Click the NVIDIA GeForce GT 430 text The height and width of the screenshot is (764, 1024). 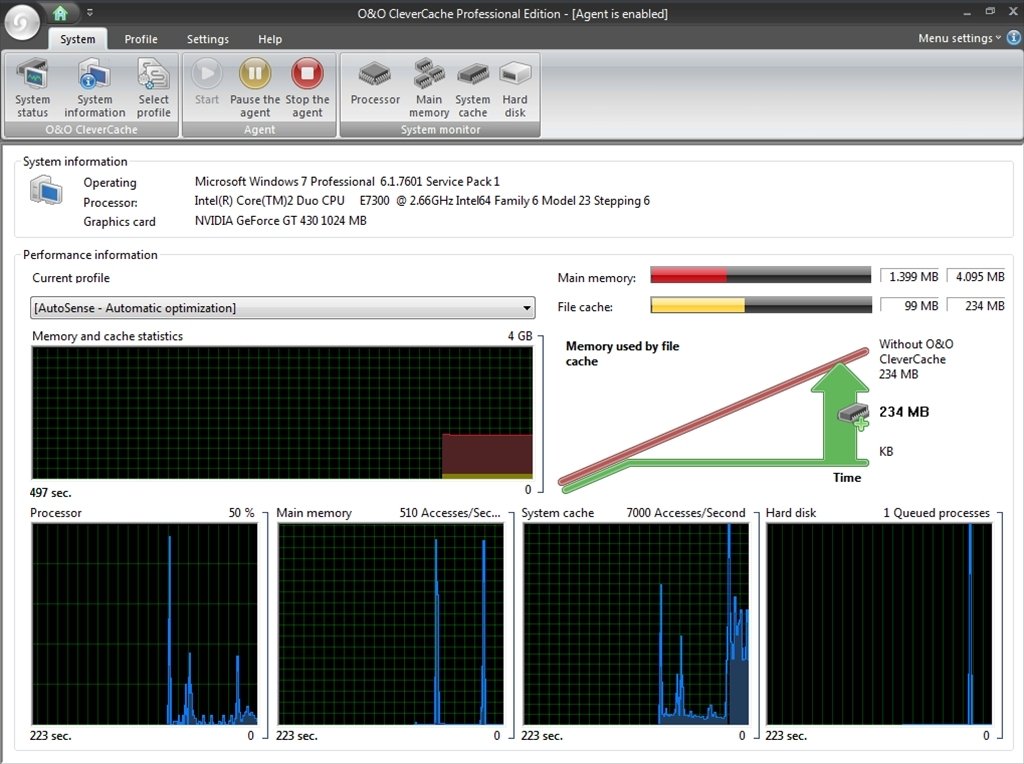tap(280, 221)
